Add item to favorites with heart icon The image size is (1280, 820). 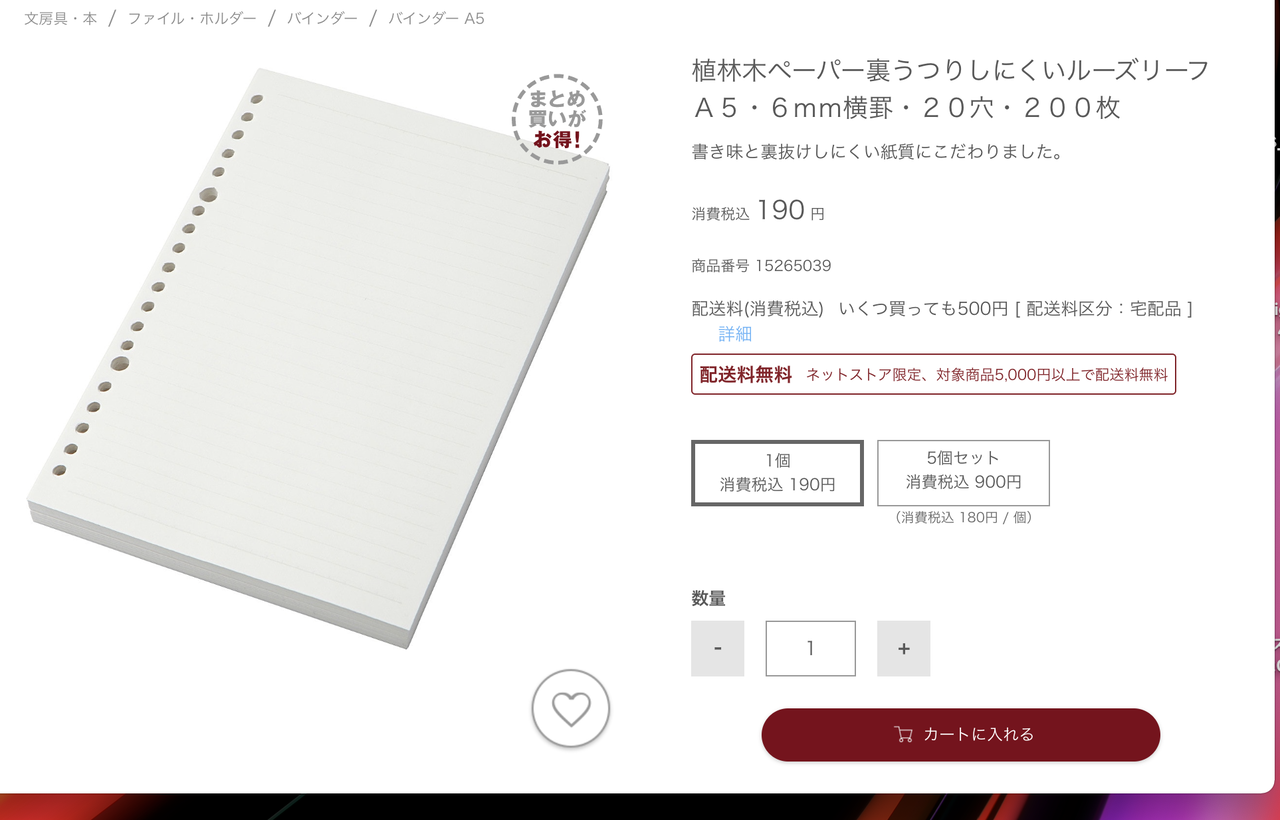(x=571, y=708)
